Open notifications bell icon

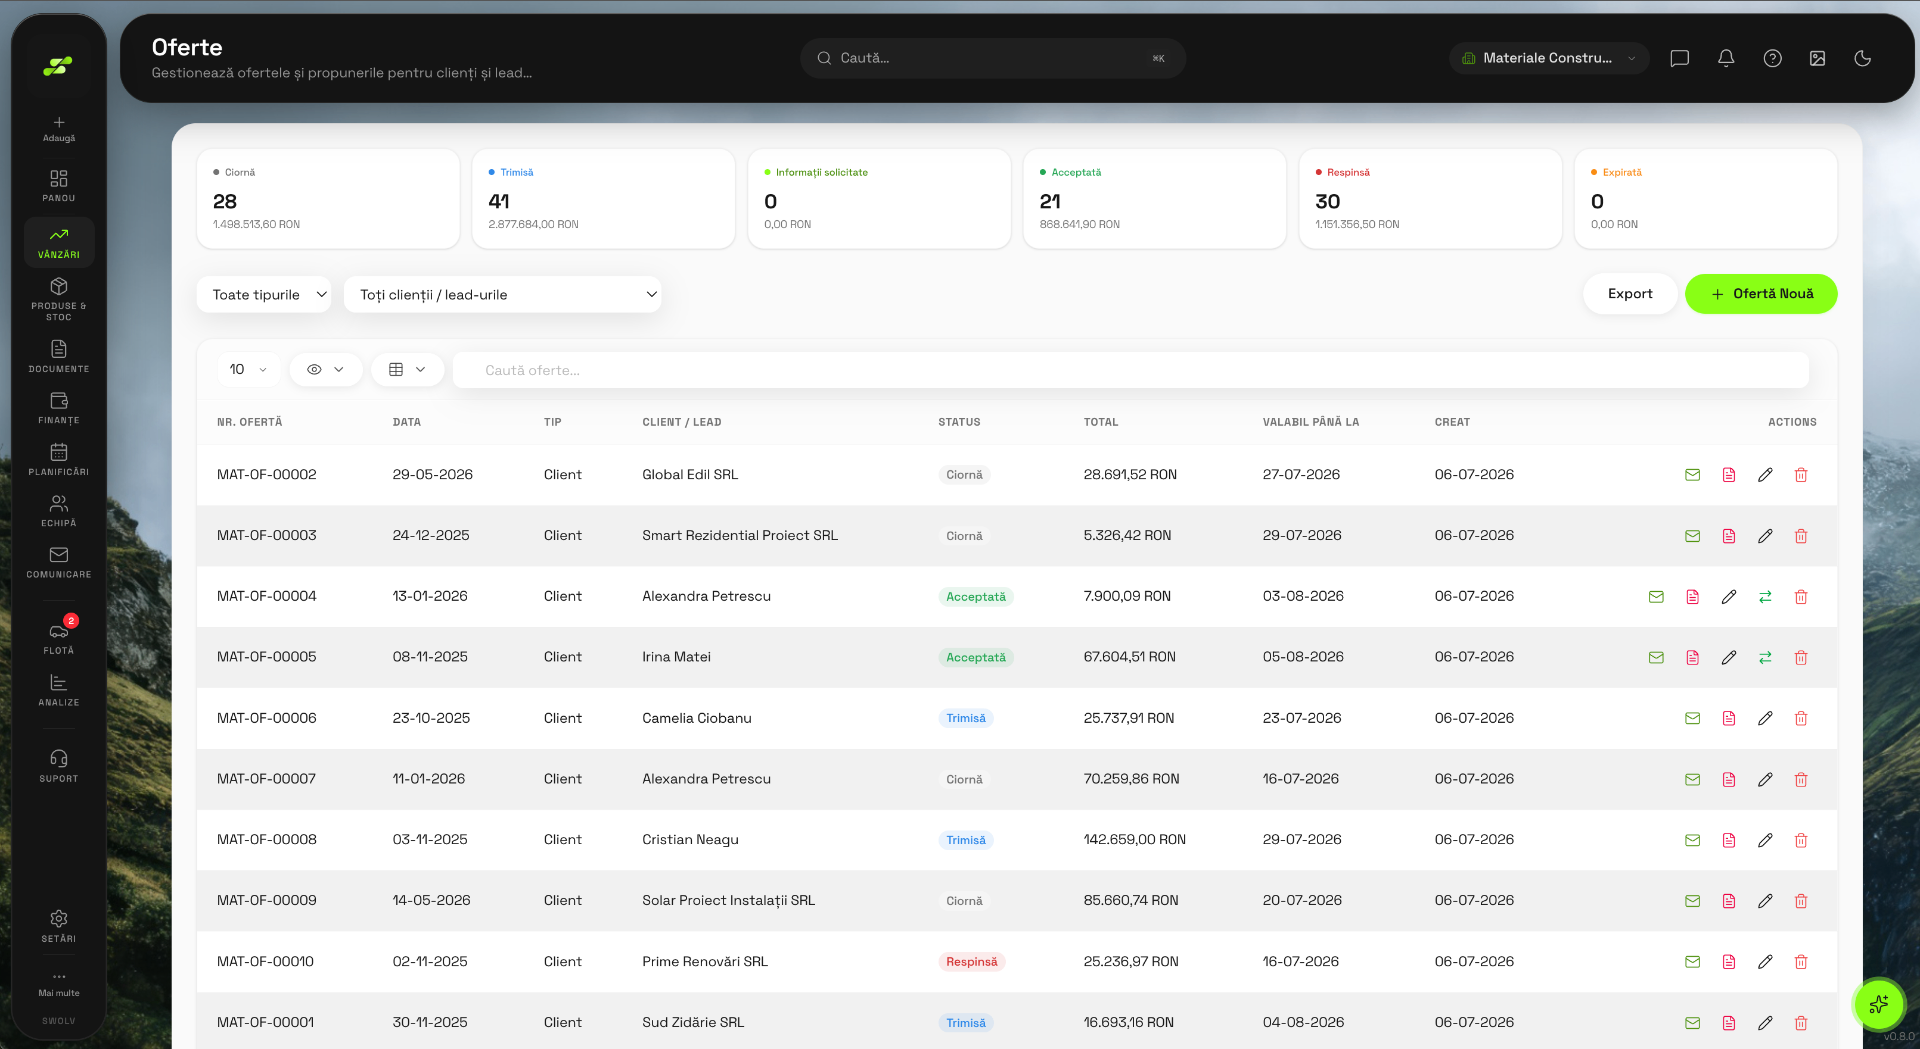click(1726, 58)
